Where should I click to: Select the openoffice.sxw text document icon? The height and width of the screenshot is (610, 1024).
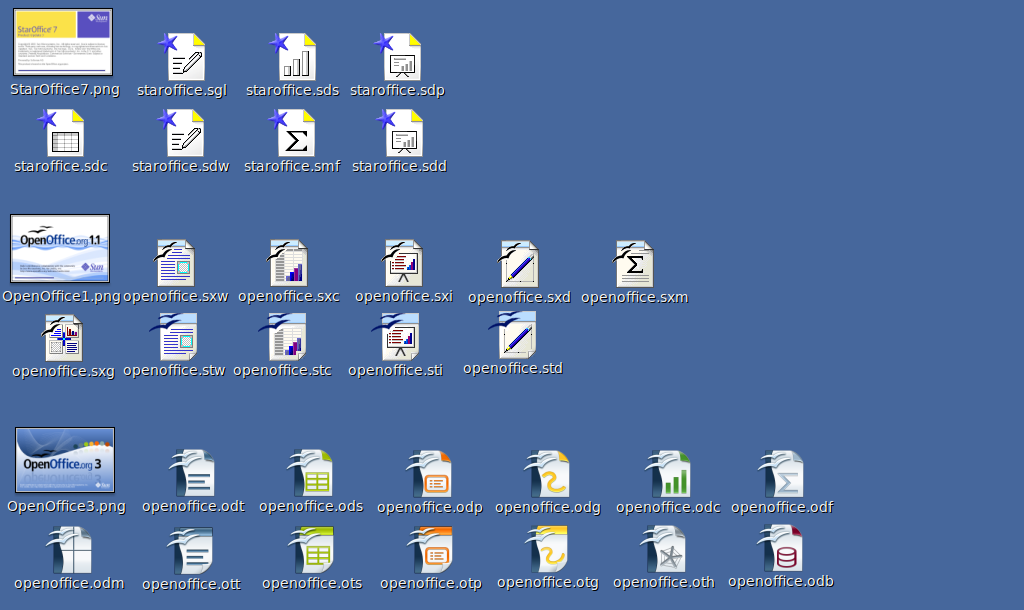pyautogui.click(x=175, y=263)
